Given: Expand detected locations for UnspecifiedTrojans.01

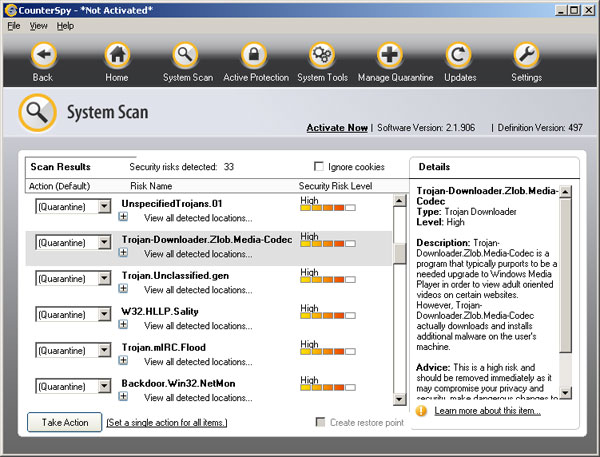Looking at the screenshot, I should tap(123, 217).
